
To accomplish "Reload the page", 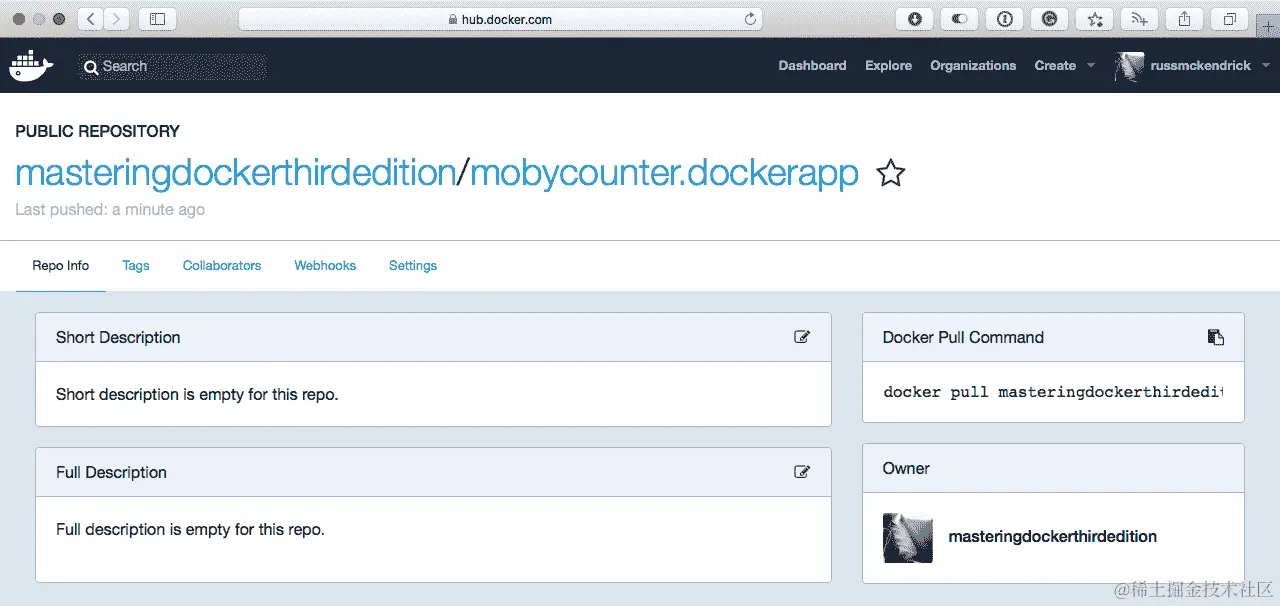I will (750, 19).
